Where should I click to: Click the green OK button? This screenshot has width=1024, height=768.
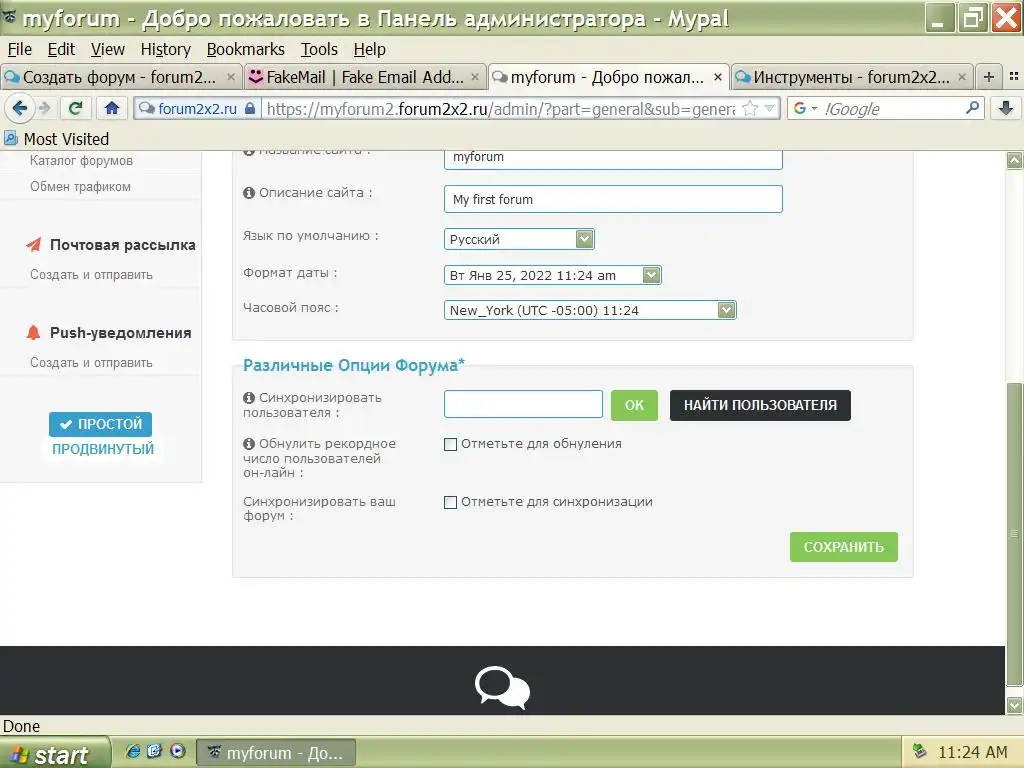(x=634, y=406)
